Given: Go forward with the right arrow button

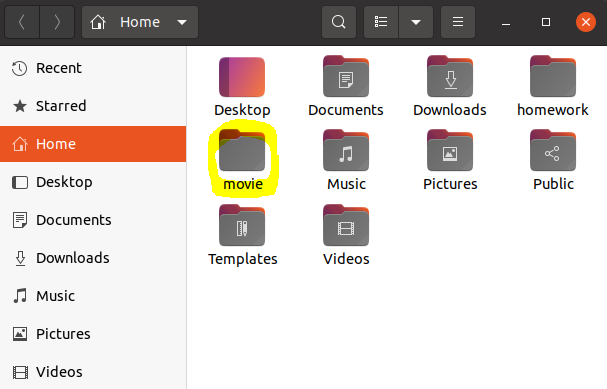Looking at the screenshot, I should pos(57,22).
